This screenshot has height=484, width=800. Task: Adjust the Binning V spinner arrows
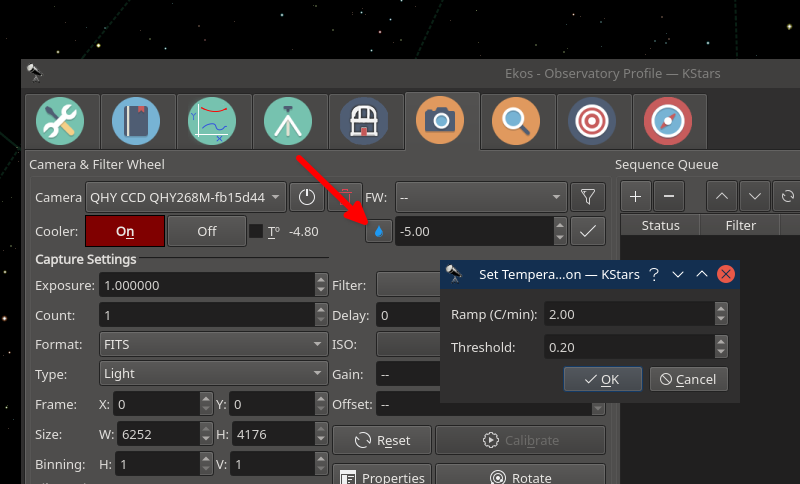[x=321, y=464]
